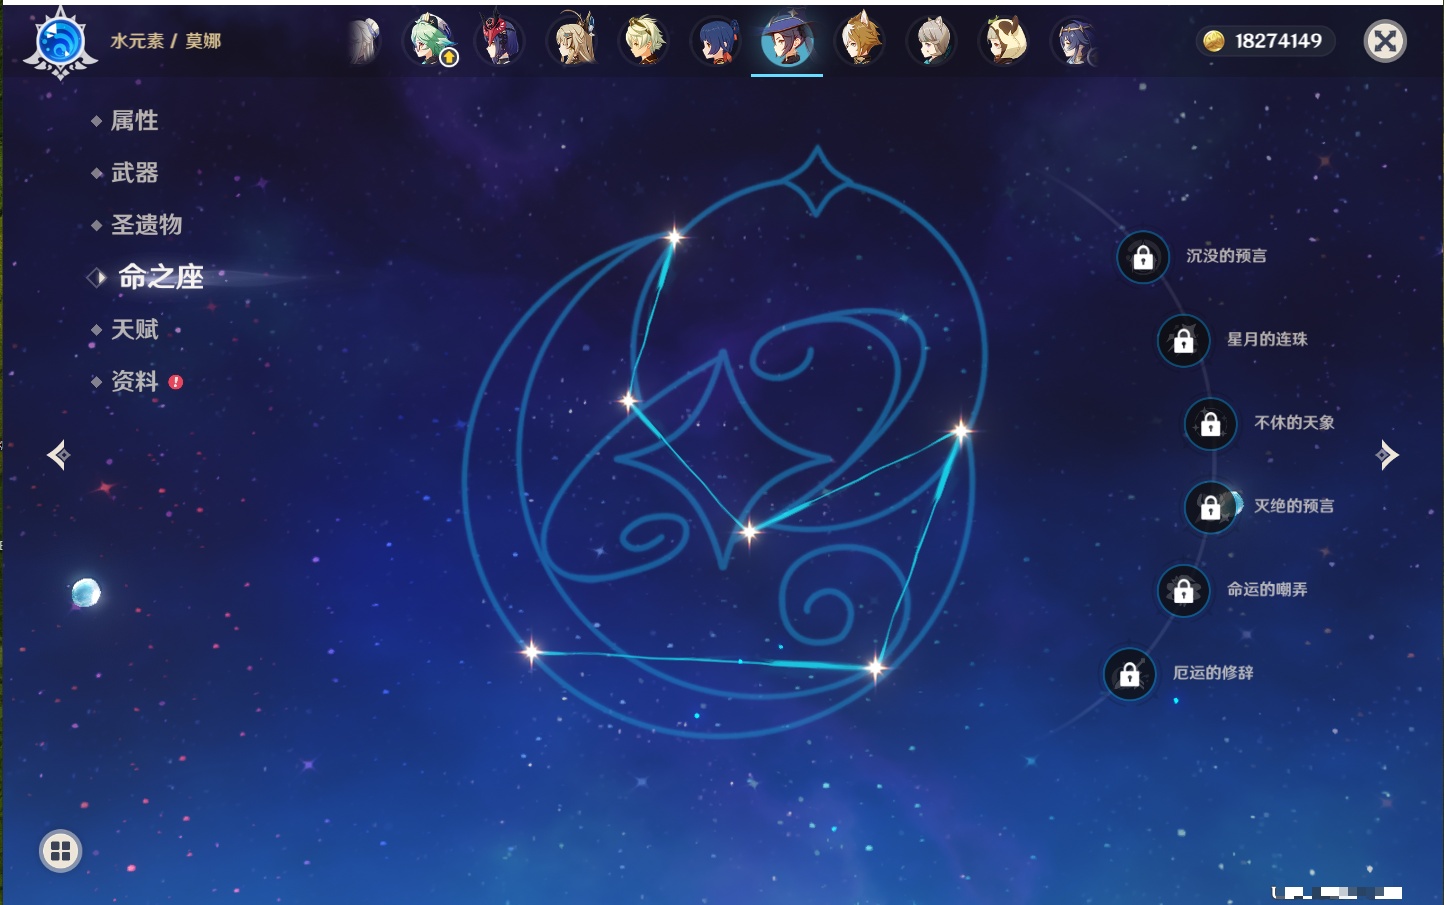
Task: Switch to next character with right arrow
Action: (1387, 455)
